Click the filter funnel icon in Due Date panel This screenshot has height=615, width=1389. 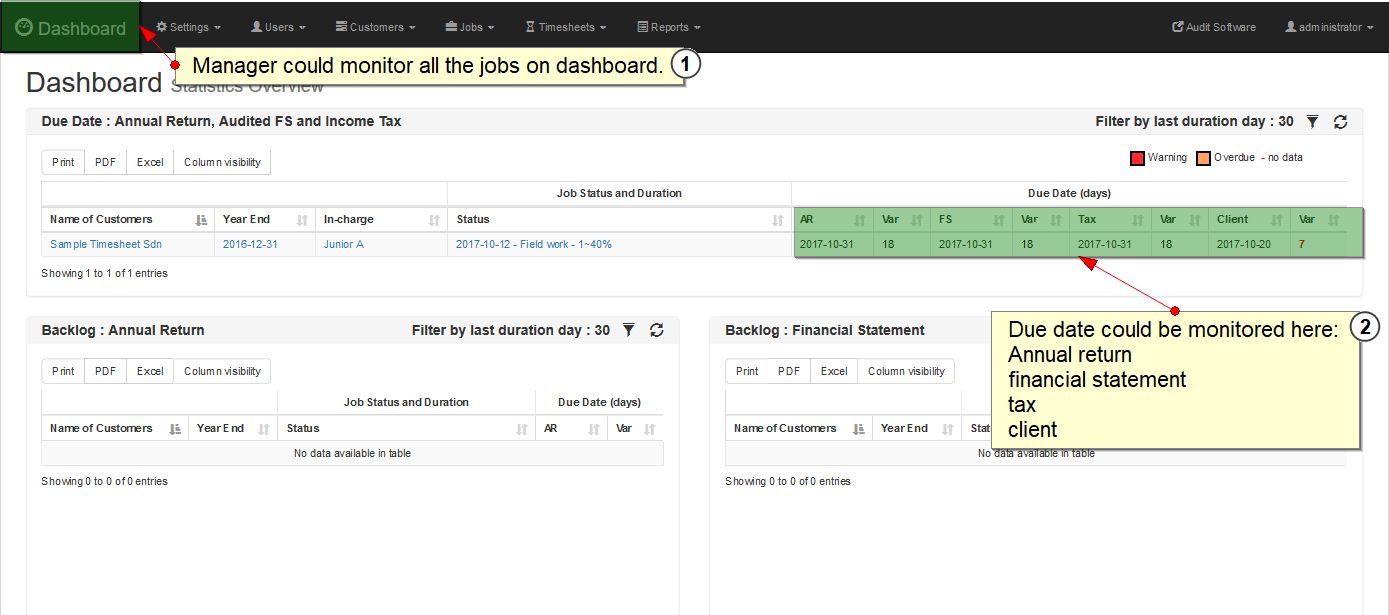coord(1312,122)
